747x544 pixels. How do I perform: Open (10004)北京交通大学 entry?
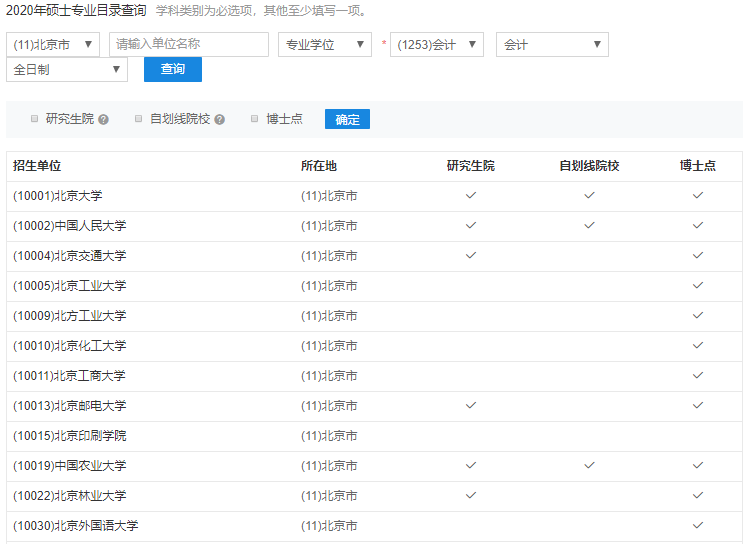point(70,256)
